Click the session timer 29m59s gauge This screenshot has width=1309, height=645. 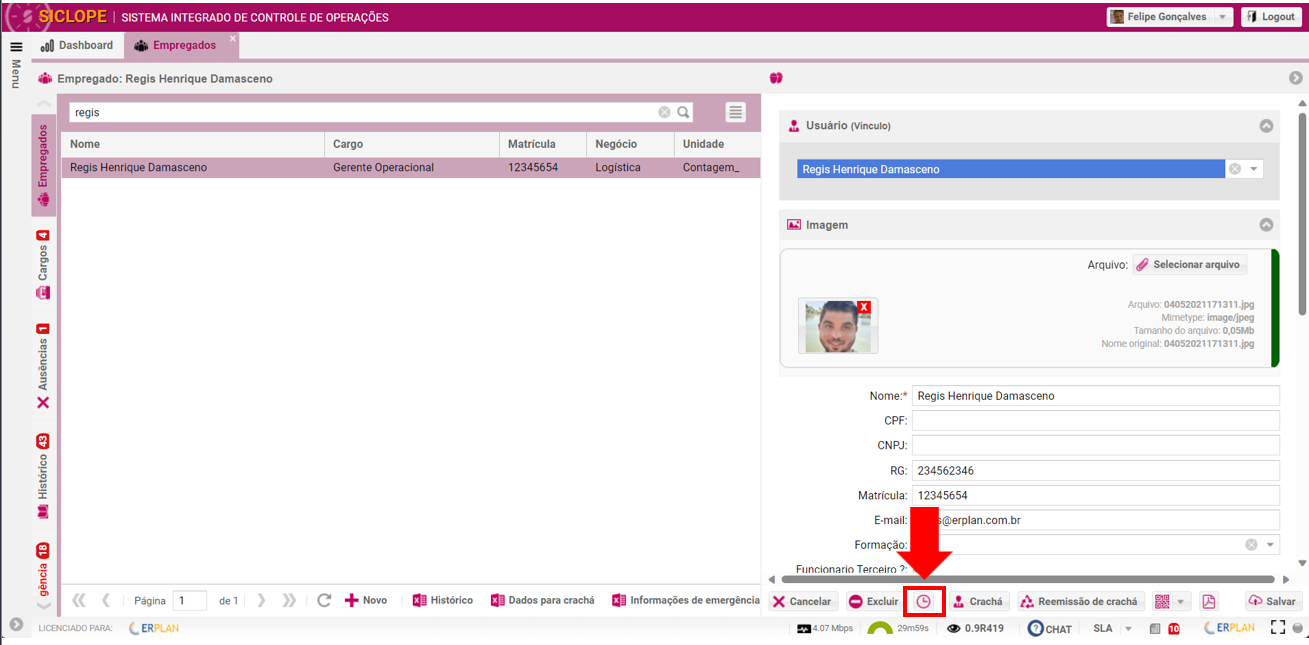point(896,628)
